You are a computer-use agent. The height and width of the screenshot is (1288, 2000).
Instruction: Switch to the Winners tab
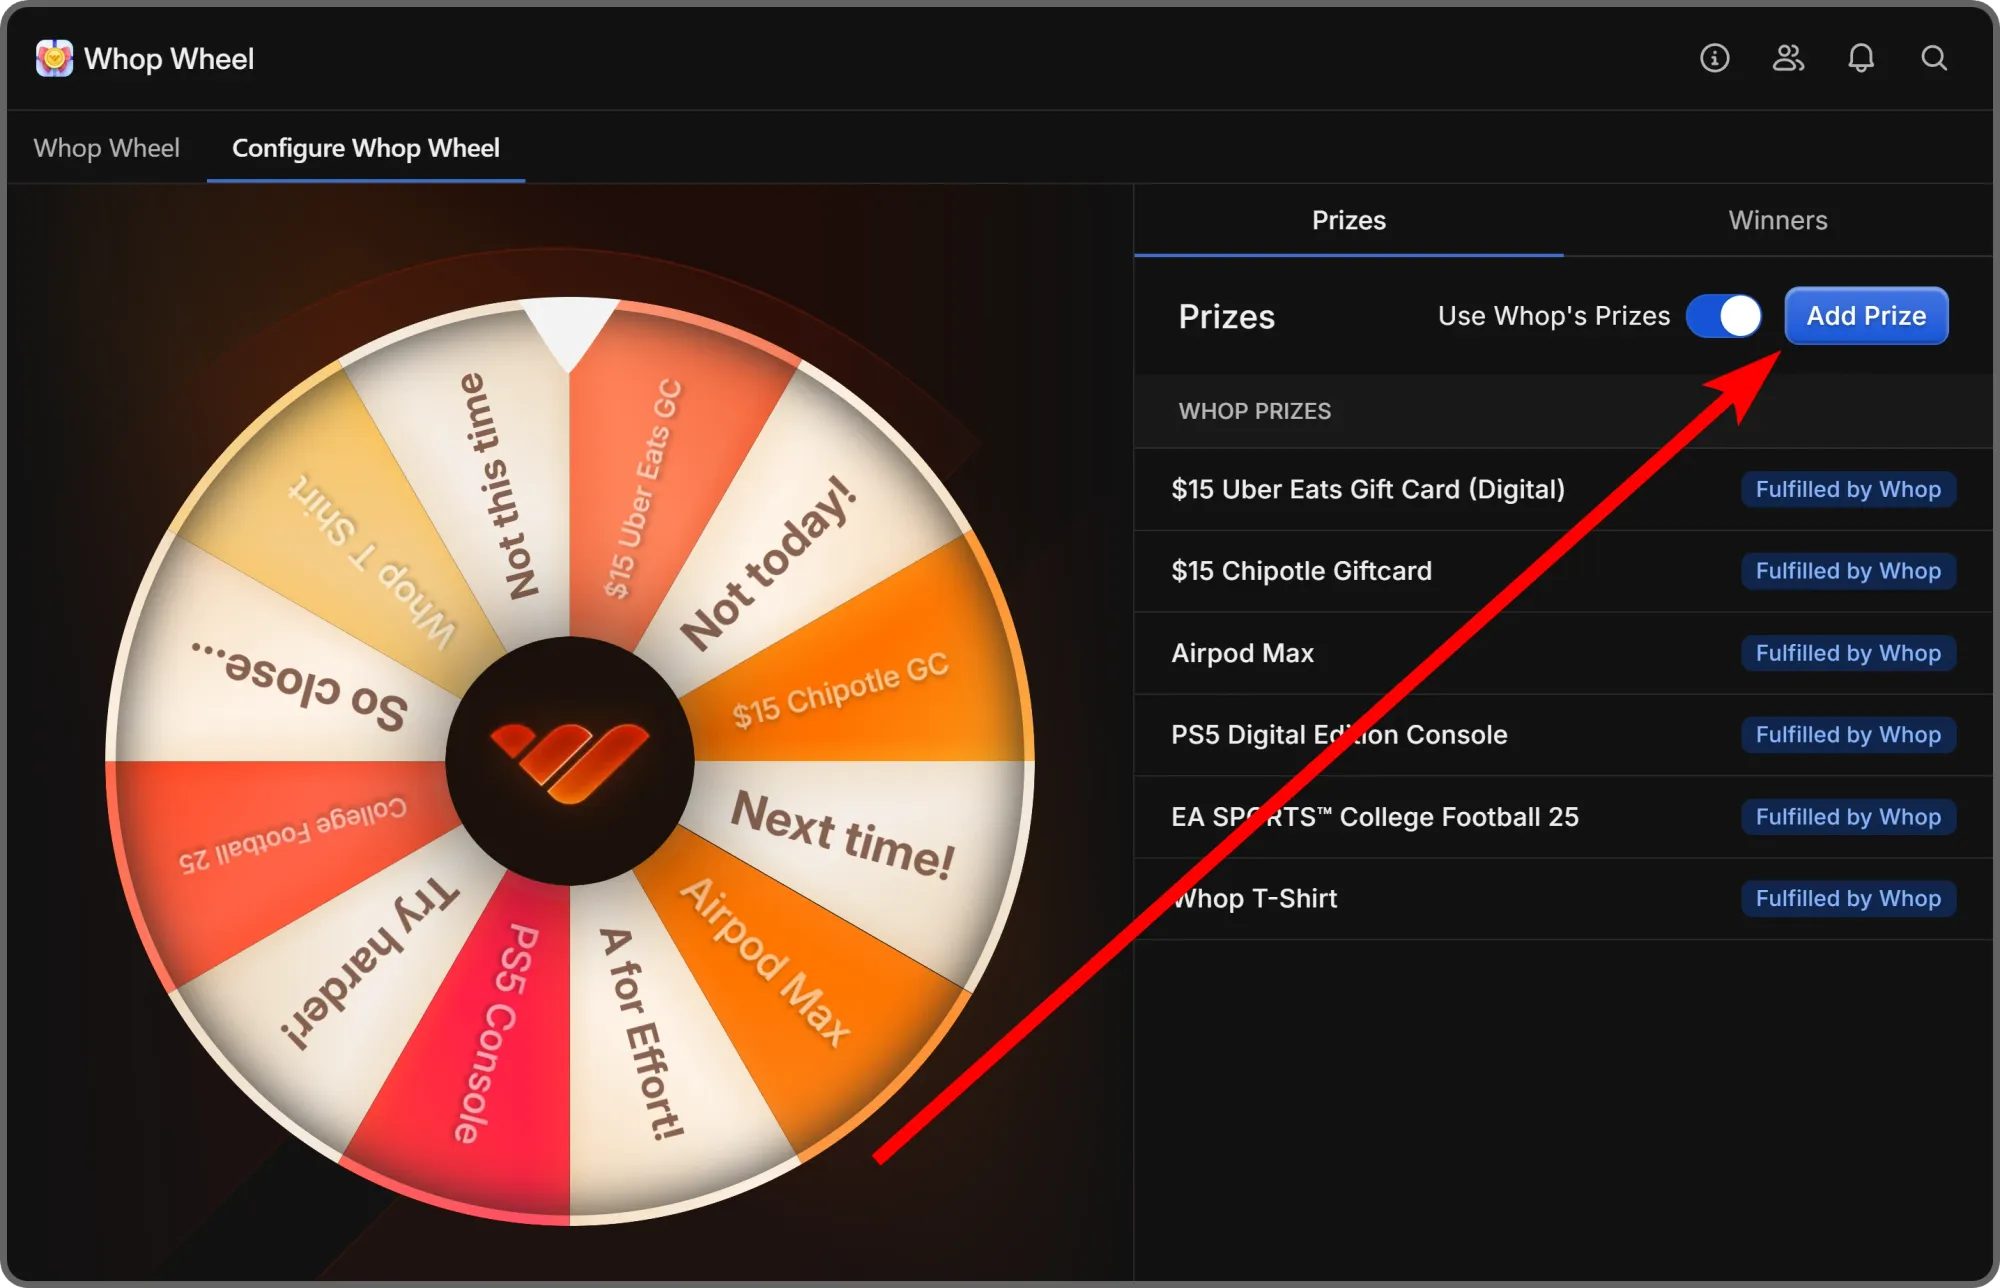pos(1776,220)
